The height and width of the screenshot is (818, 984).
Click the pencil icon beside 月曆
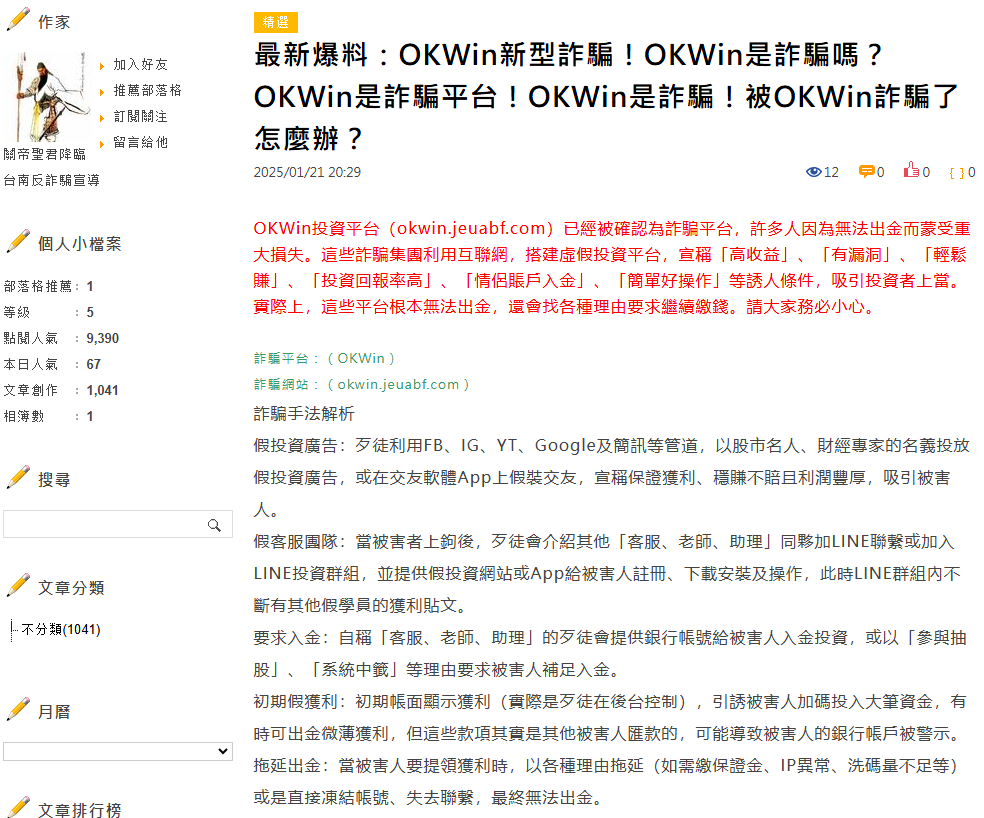coord(18,709)
